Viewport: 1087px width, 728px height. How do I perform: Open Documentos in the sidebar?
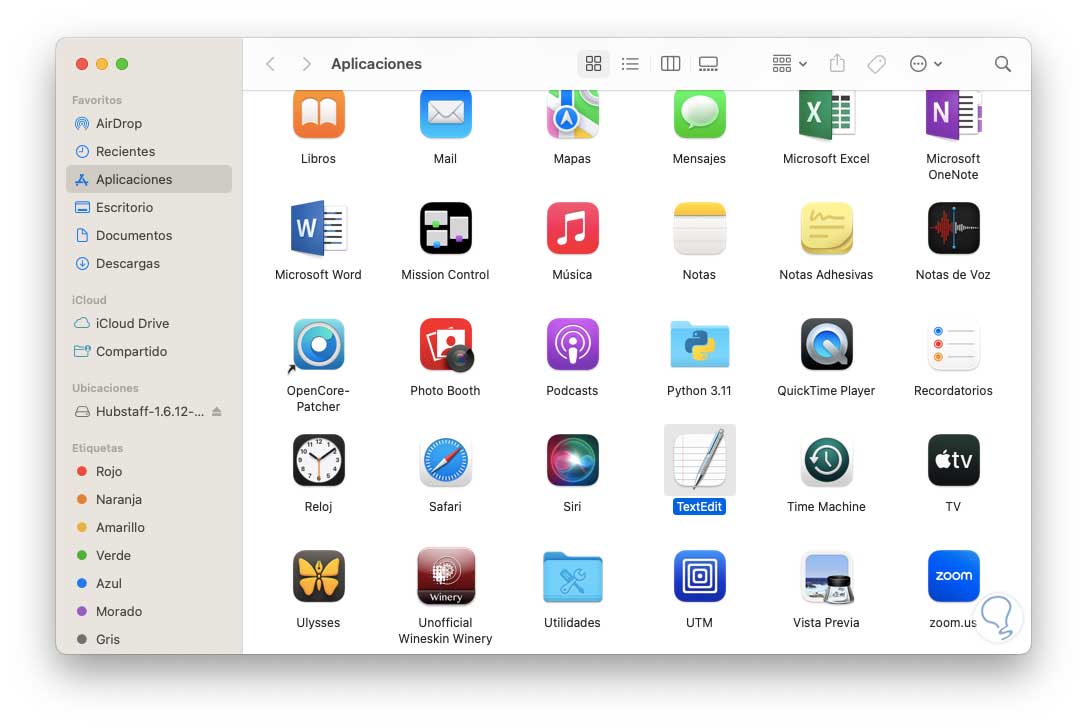coord(149,235)
